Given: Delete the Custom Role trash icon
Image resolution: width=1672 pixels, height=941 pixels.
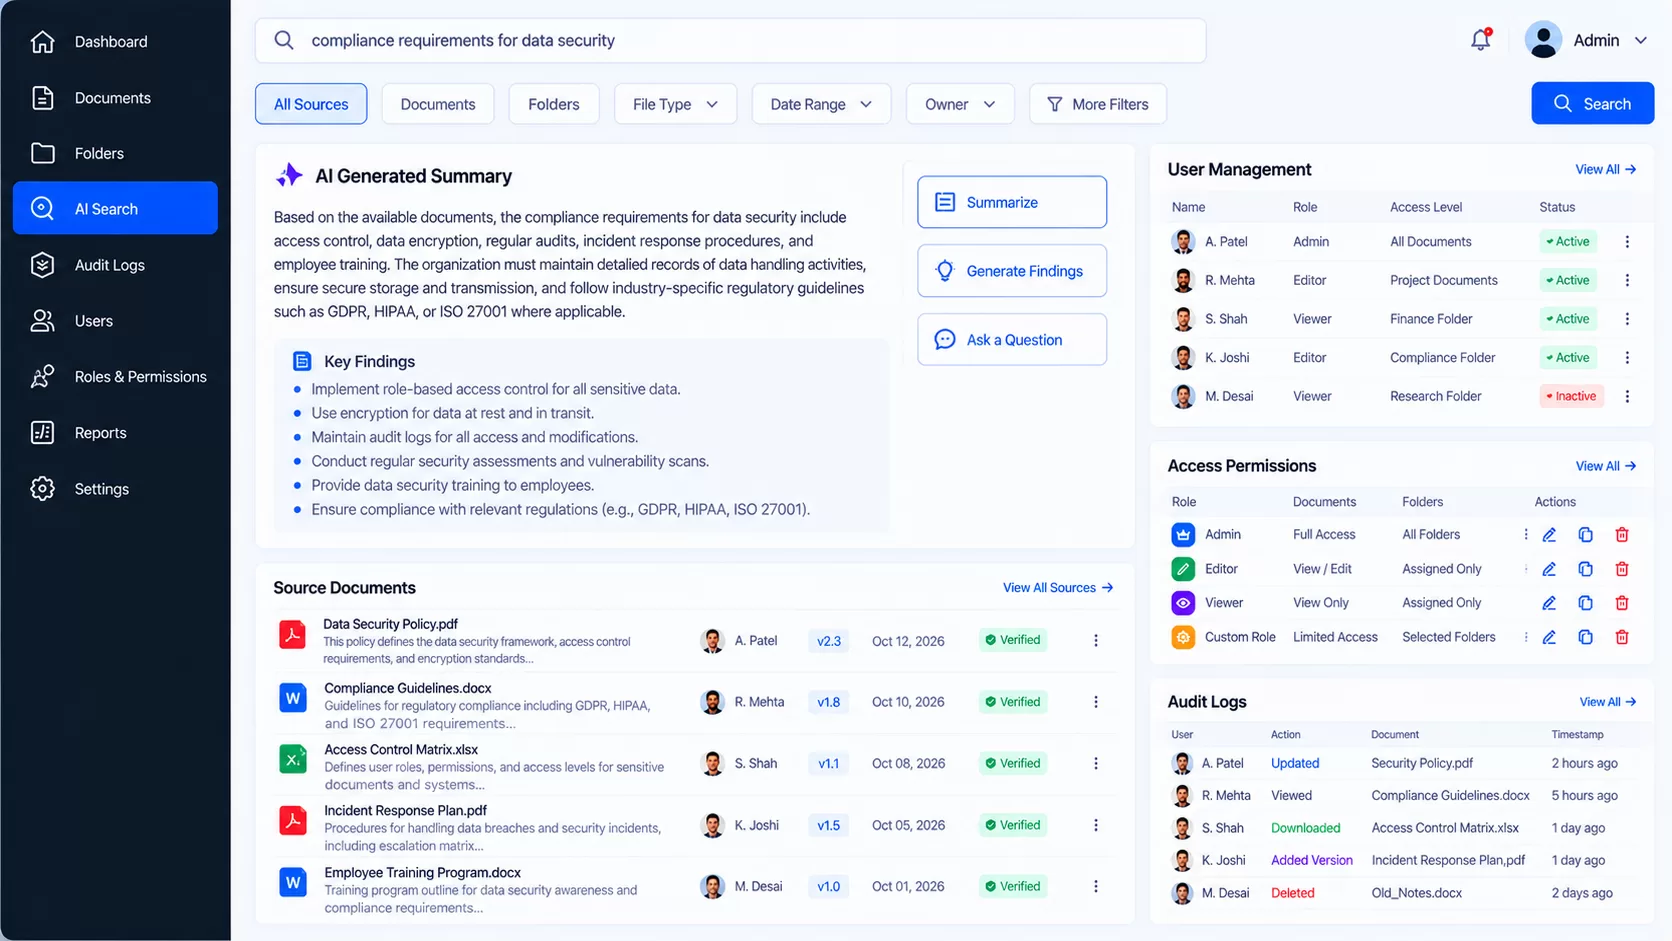Looking at the screenshot, I should point(1622,637).
